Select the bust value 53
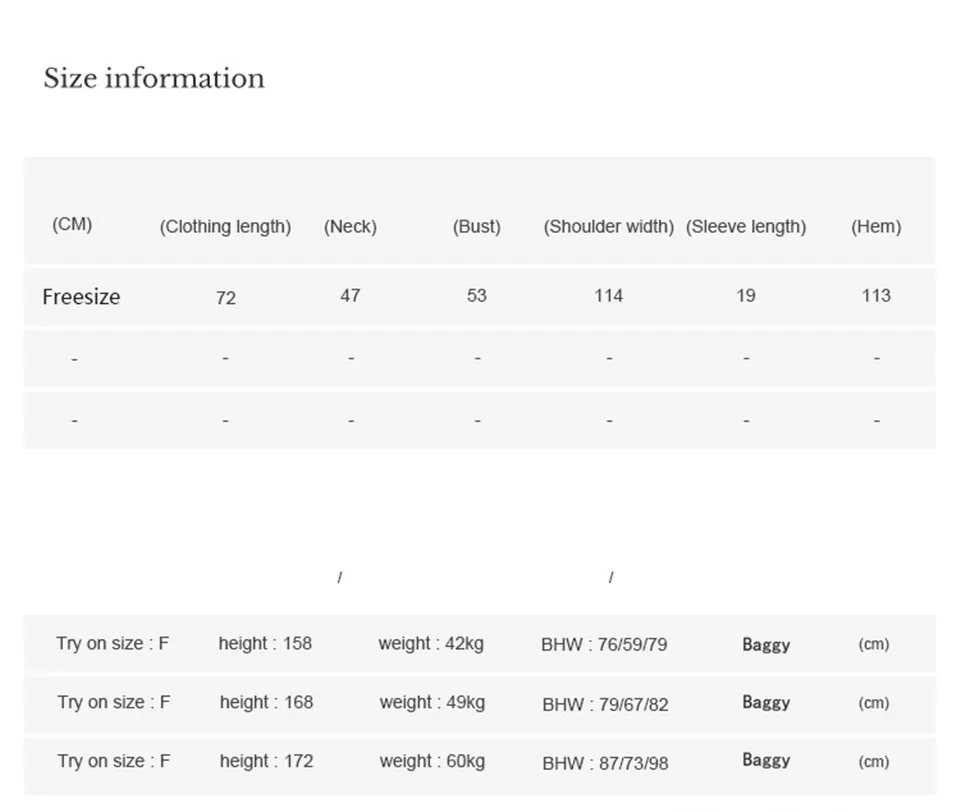Screen dimensions: 960x812 click(x=477, y=296)
